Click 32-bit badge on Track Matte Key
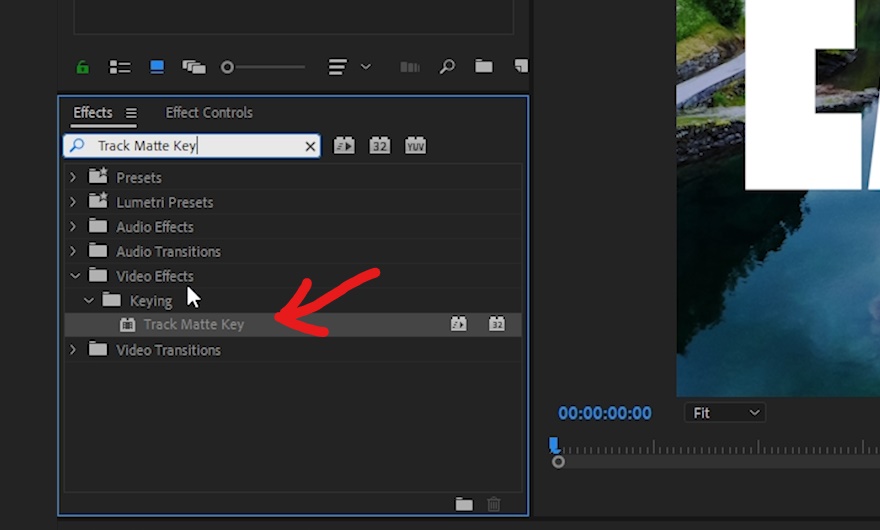Image resolution: width=880 pixels, height=530 pixels. coord(497,324)
